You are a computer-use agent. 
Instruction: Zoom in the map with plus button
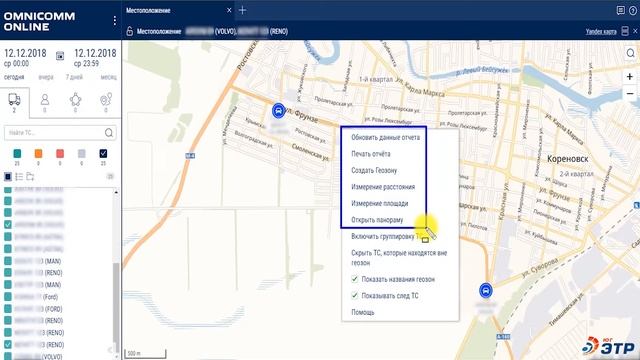coord(630,77)
